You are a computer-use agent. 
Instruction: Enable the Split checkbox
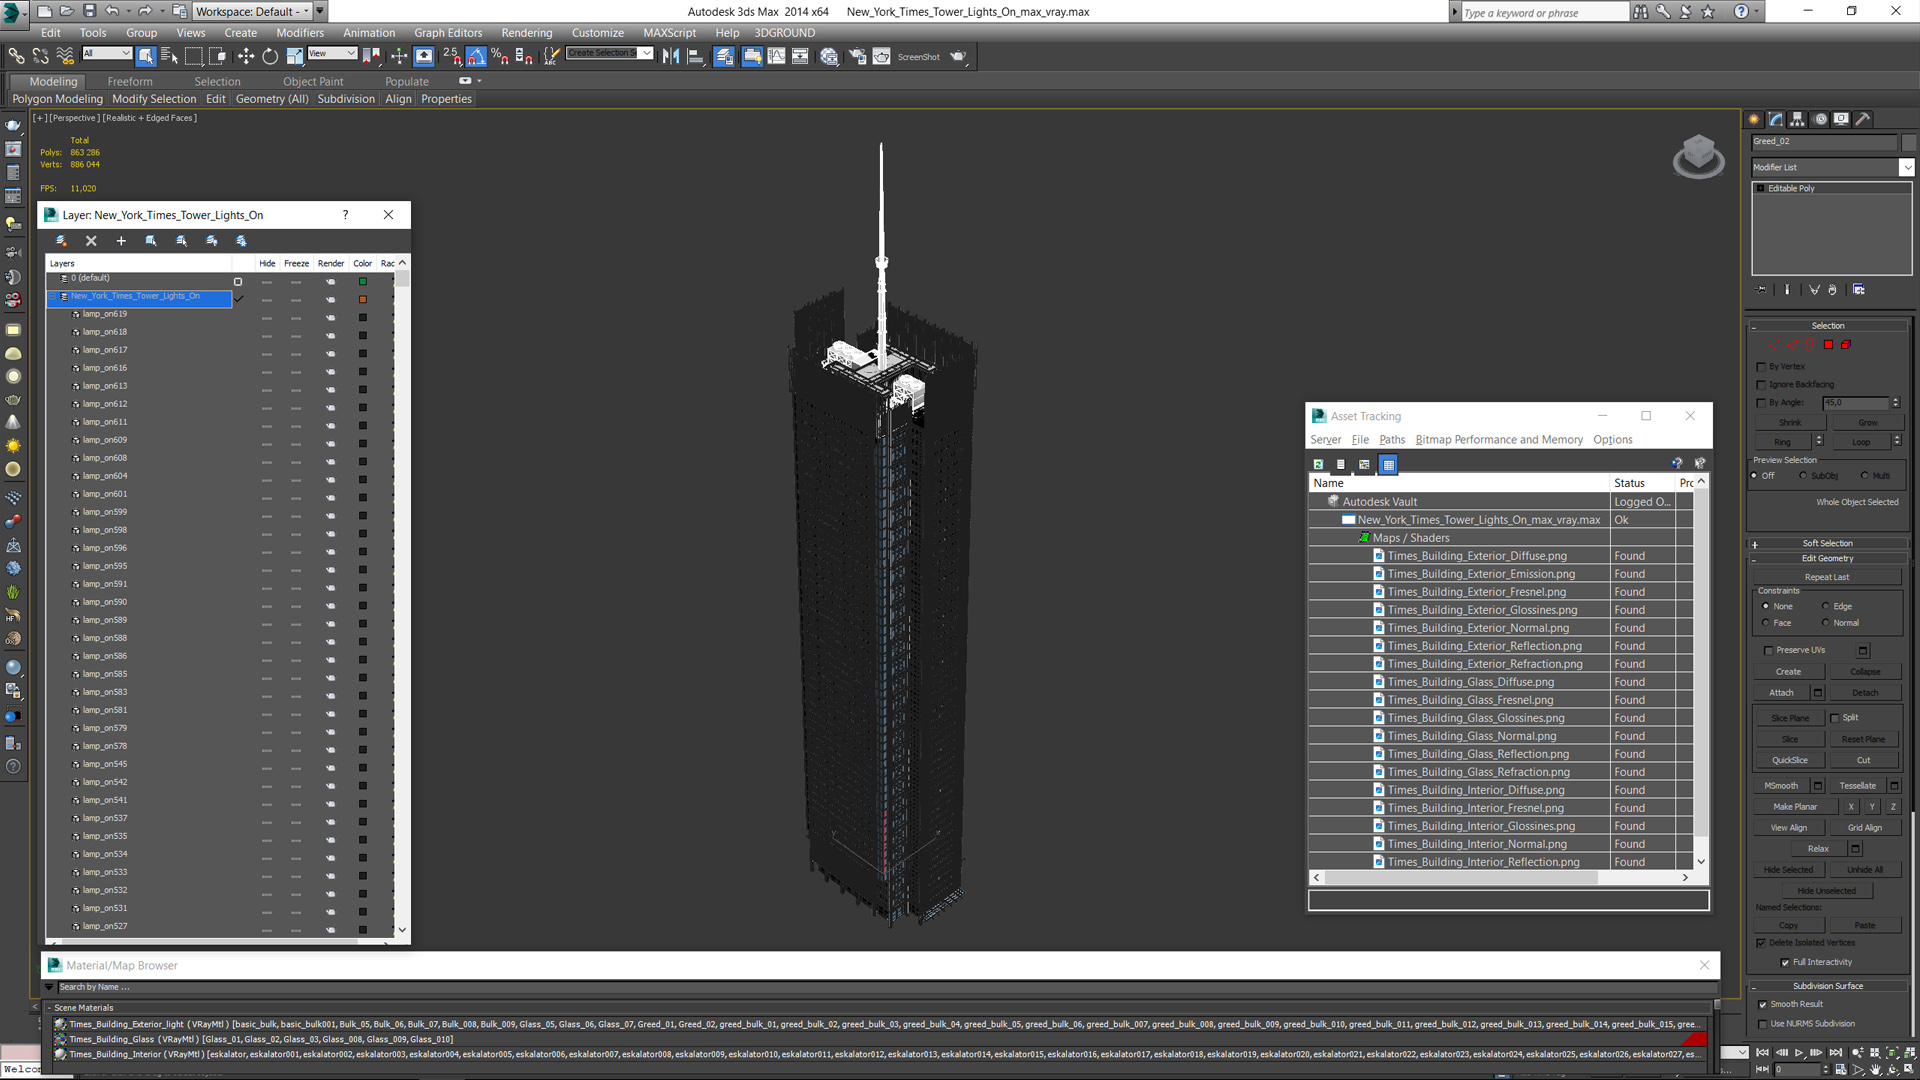coord(1835,718)
